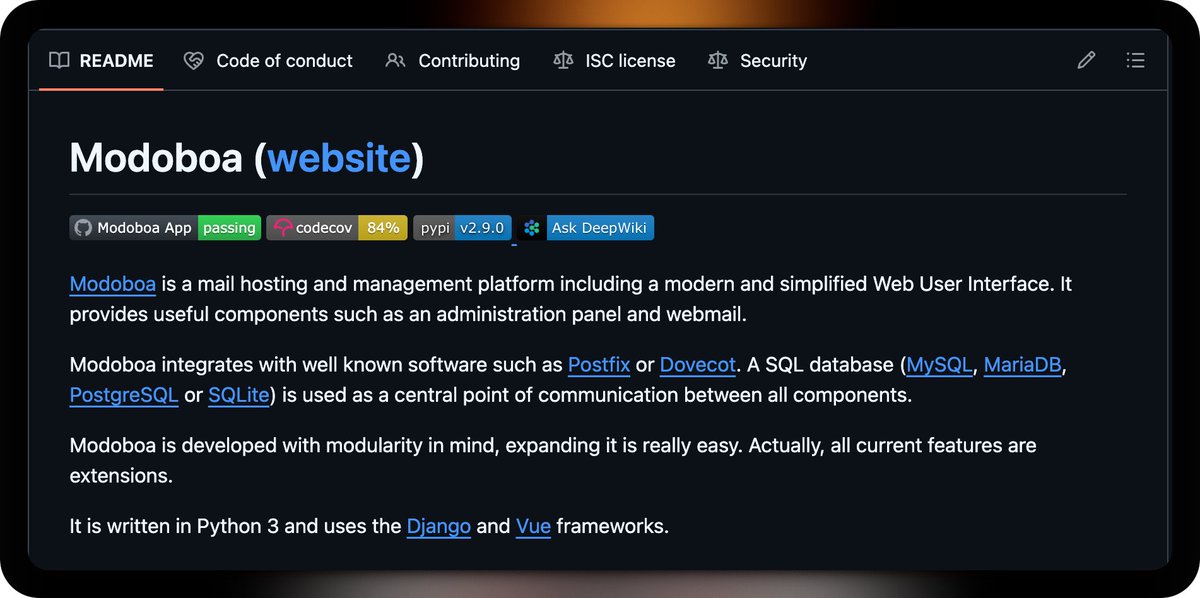
Task: Follow the Modoboa link in first paragraph
Action: (113, 284)
